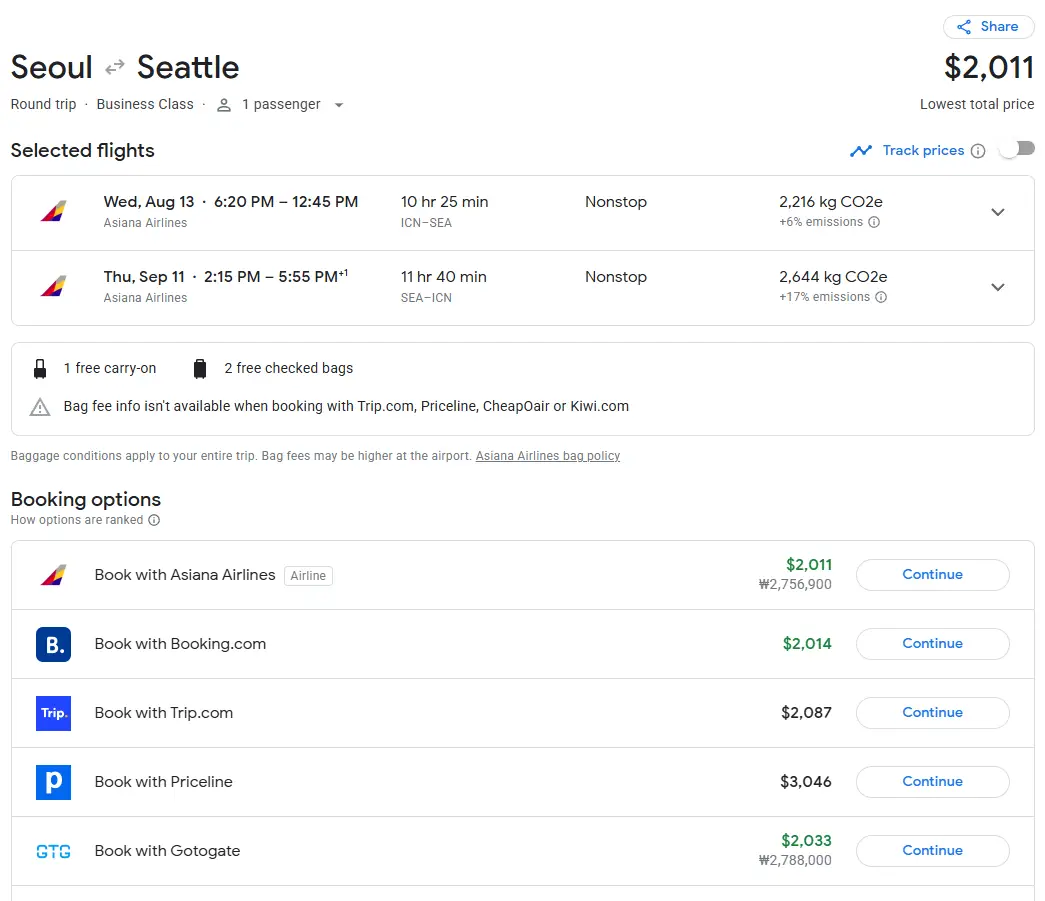The image size is (1045, 901).
Task: Click the Gotogate GTG logo
Action: coord(53,851)
